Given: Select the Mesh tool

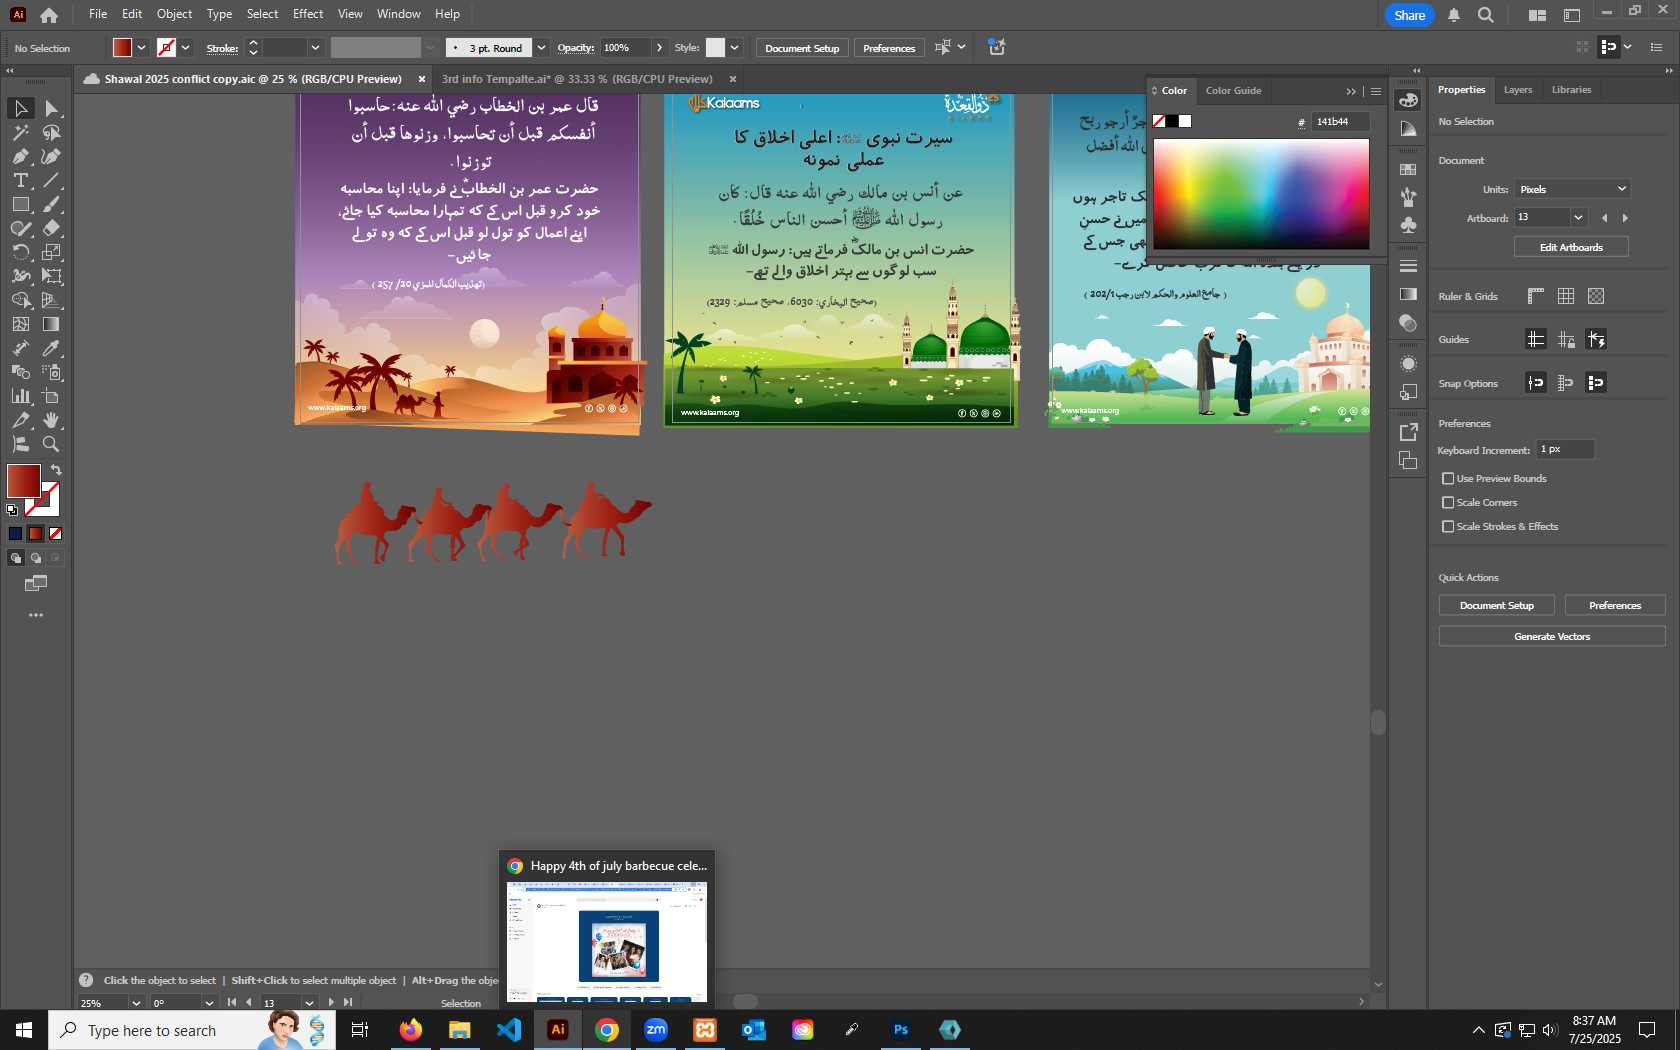Looking at the screenshot, I should 20,324.
